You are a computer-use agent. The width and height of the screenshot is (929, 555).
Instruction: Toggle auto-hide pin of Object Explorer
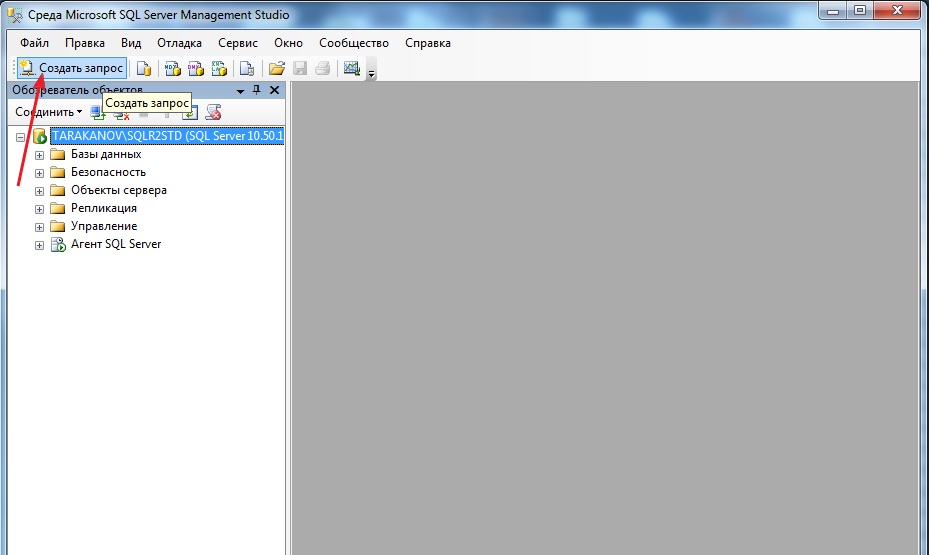(x=257, y=90)
